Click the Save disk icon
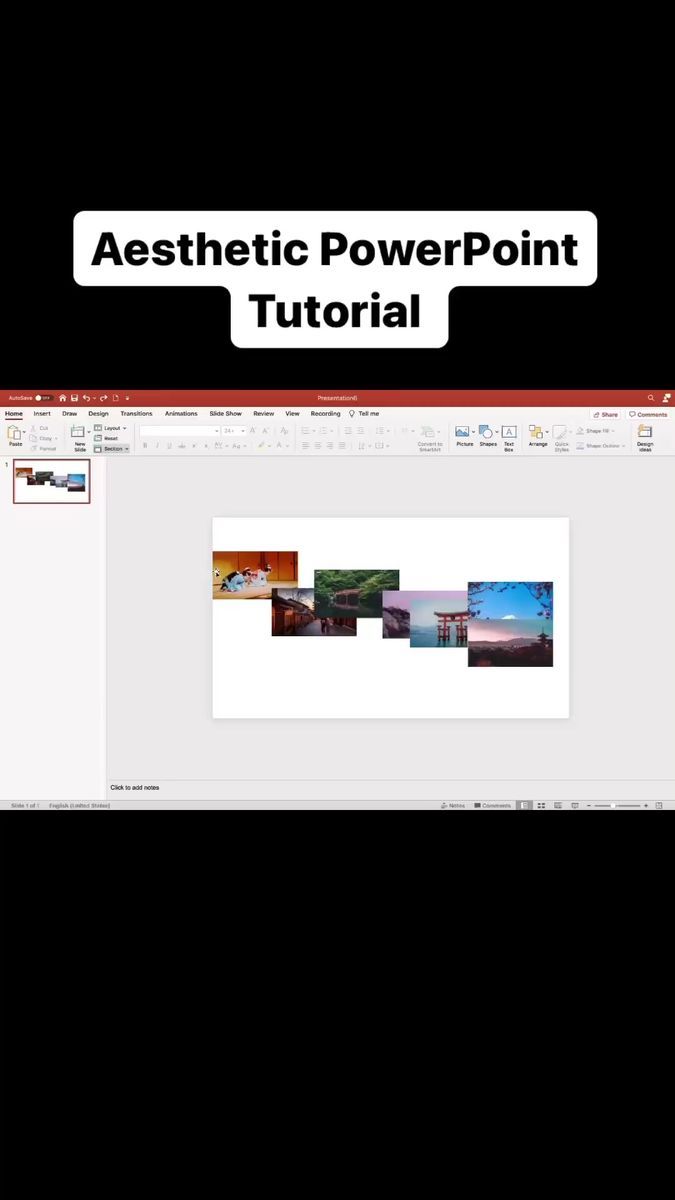Viewport: 675px width, 1200px height. pos(74,398)
